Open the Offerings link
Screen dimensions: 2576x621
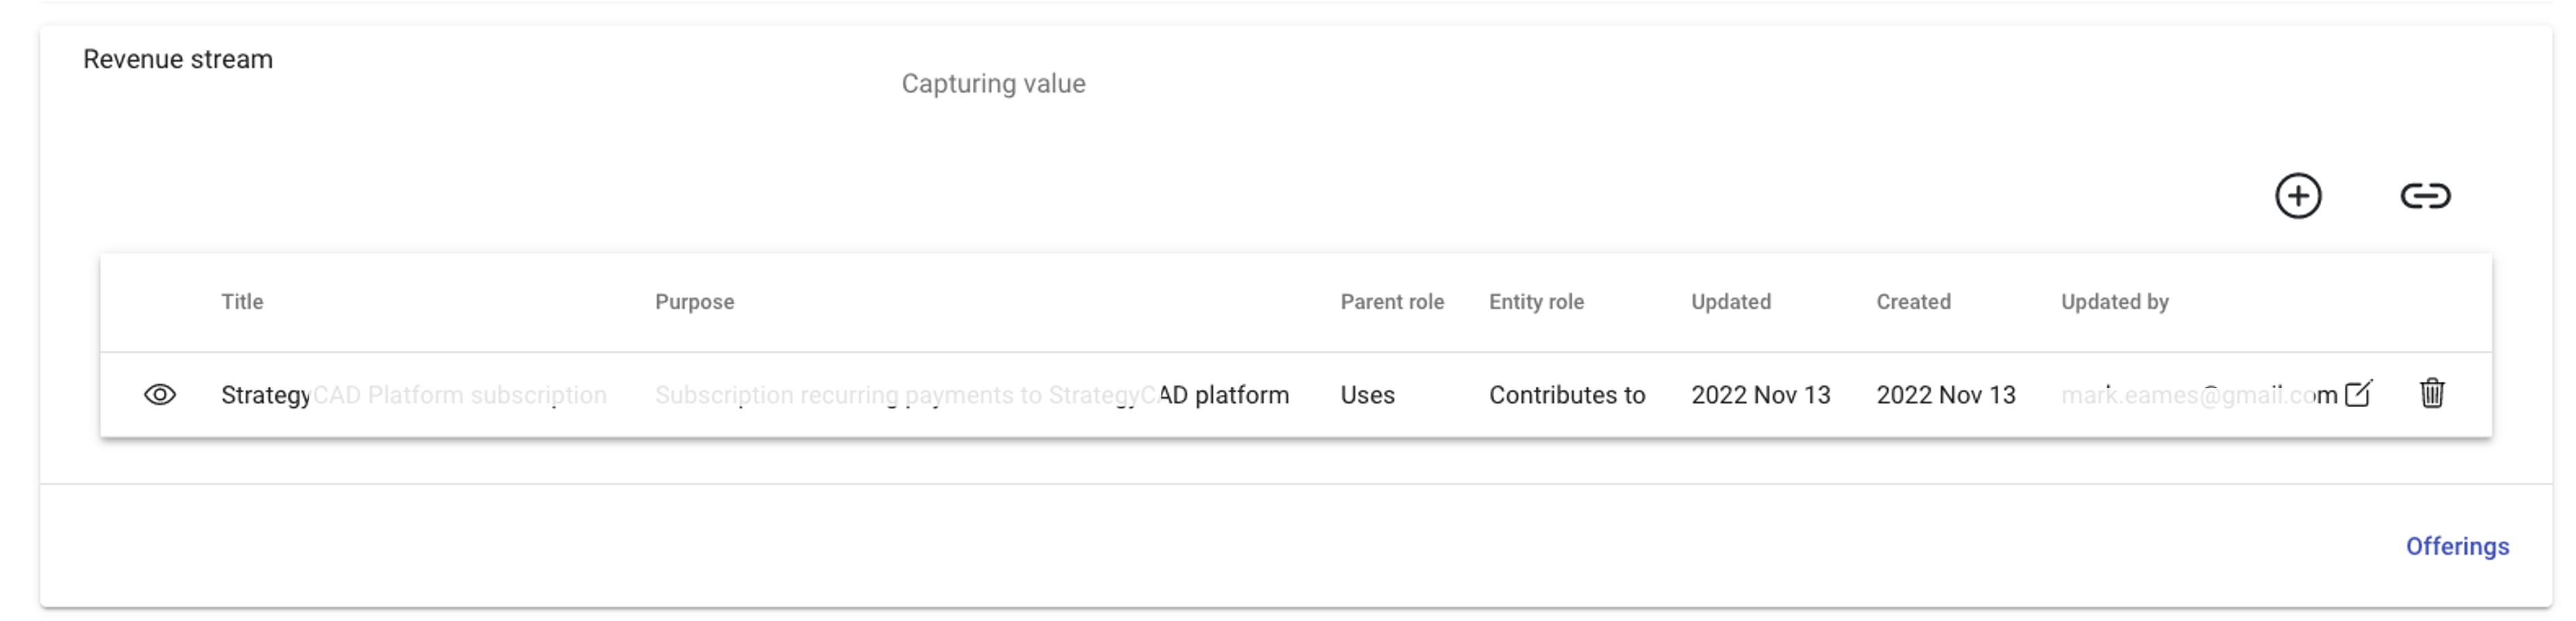coord(2457,547)
